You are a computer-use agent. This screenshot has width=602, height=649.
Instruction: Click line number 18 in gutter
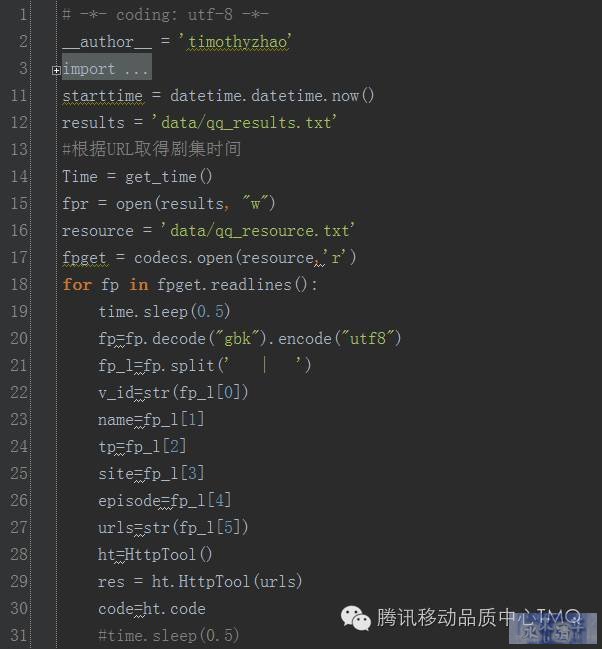[19, 285]
